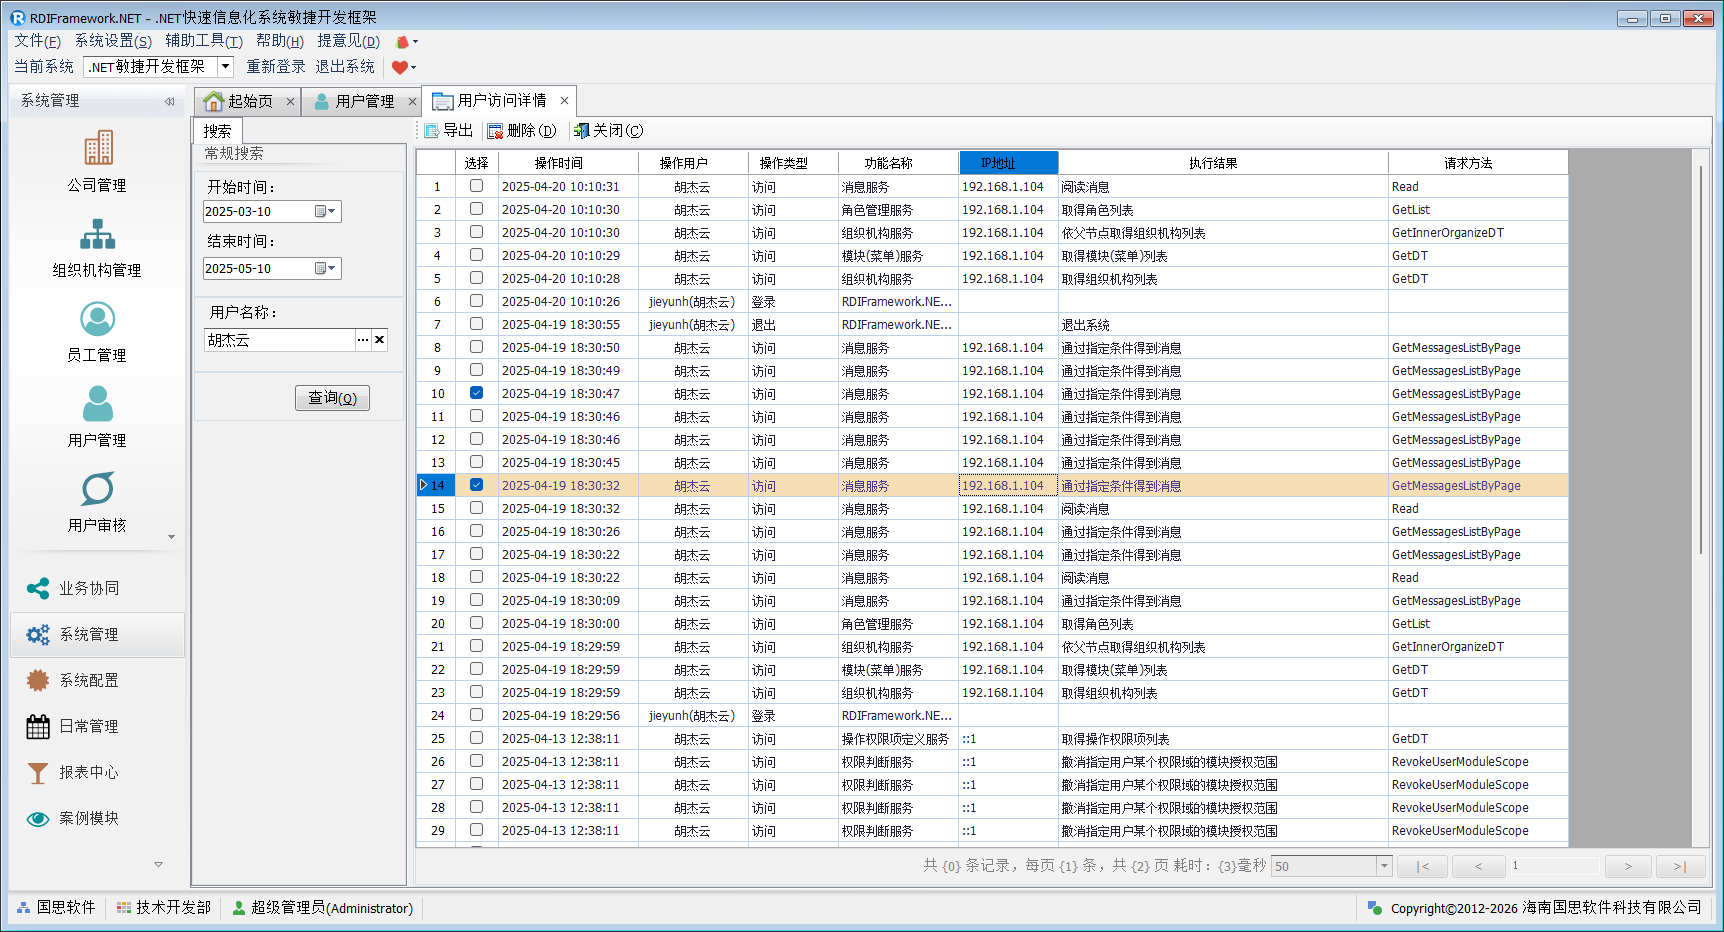The image size is (1724, 932).
Task: Click the 导出 export toolbar icon
Action: (432, 131)
